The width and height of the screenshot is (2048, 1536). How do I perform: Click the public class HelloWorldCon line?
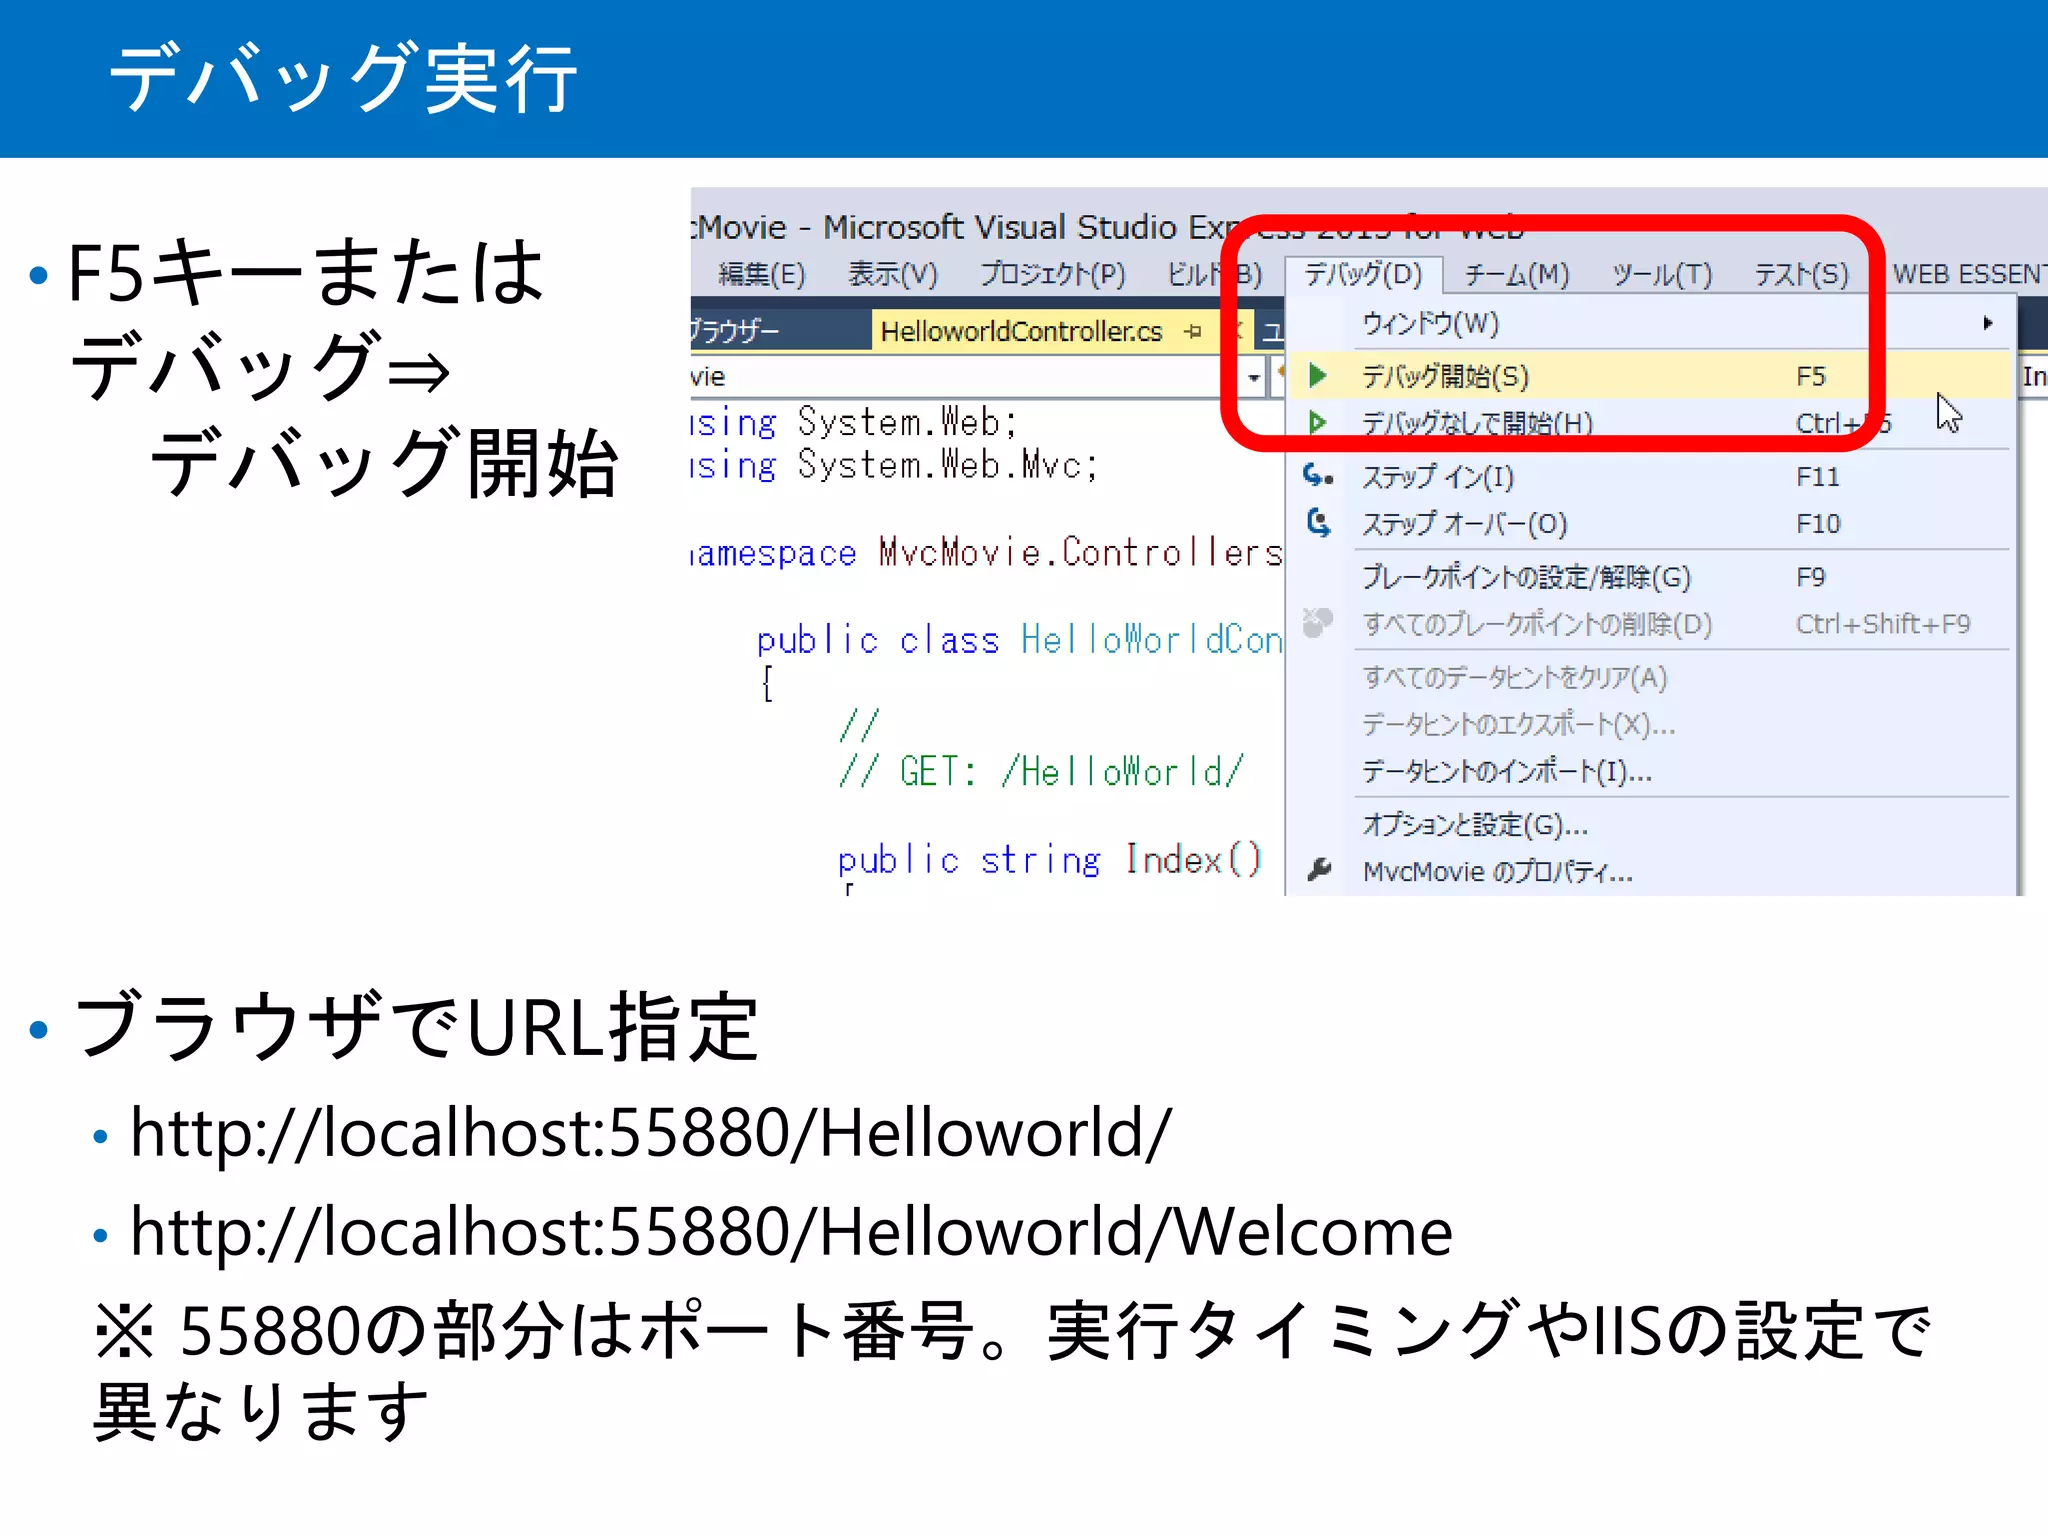click(1019, 639)
